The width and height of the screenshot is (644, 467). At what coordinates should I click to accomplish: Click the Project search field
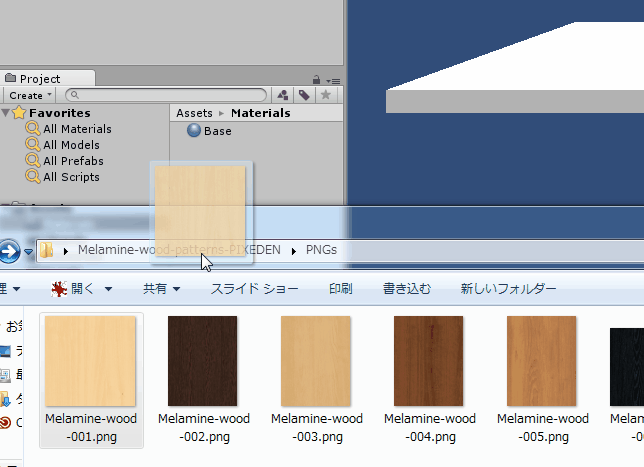(166, 95)
